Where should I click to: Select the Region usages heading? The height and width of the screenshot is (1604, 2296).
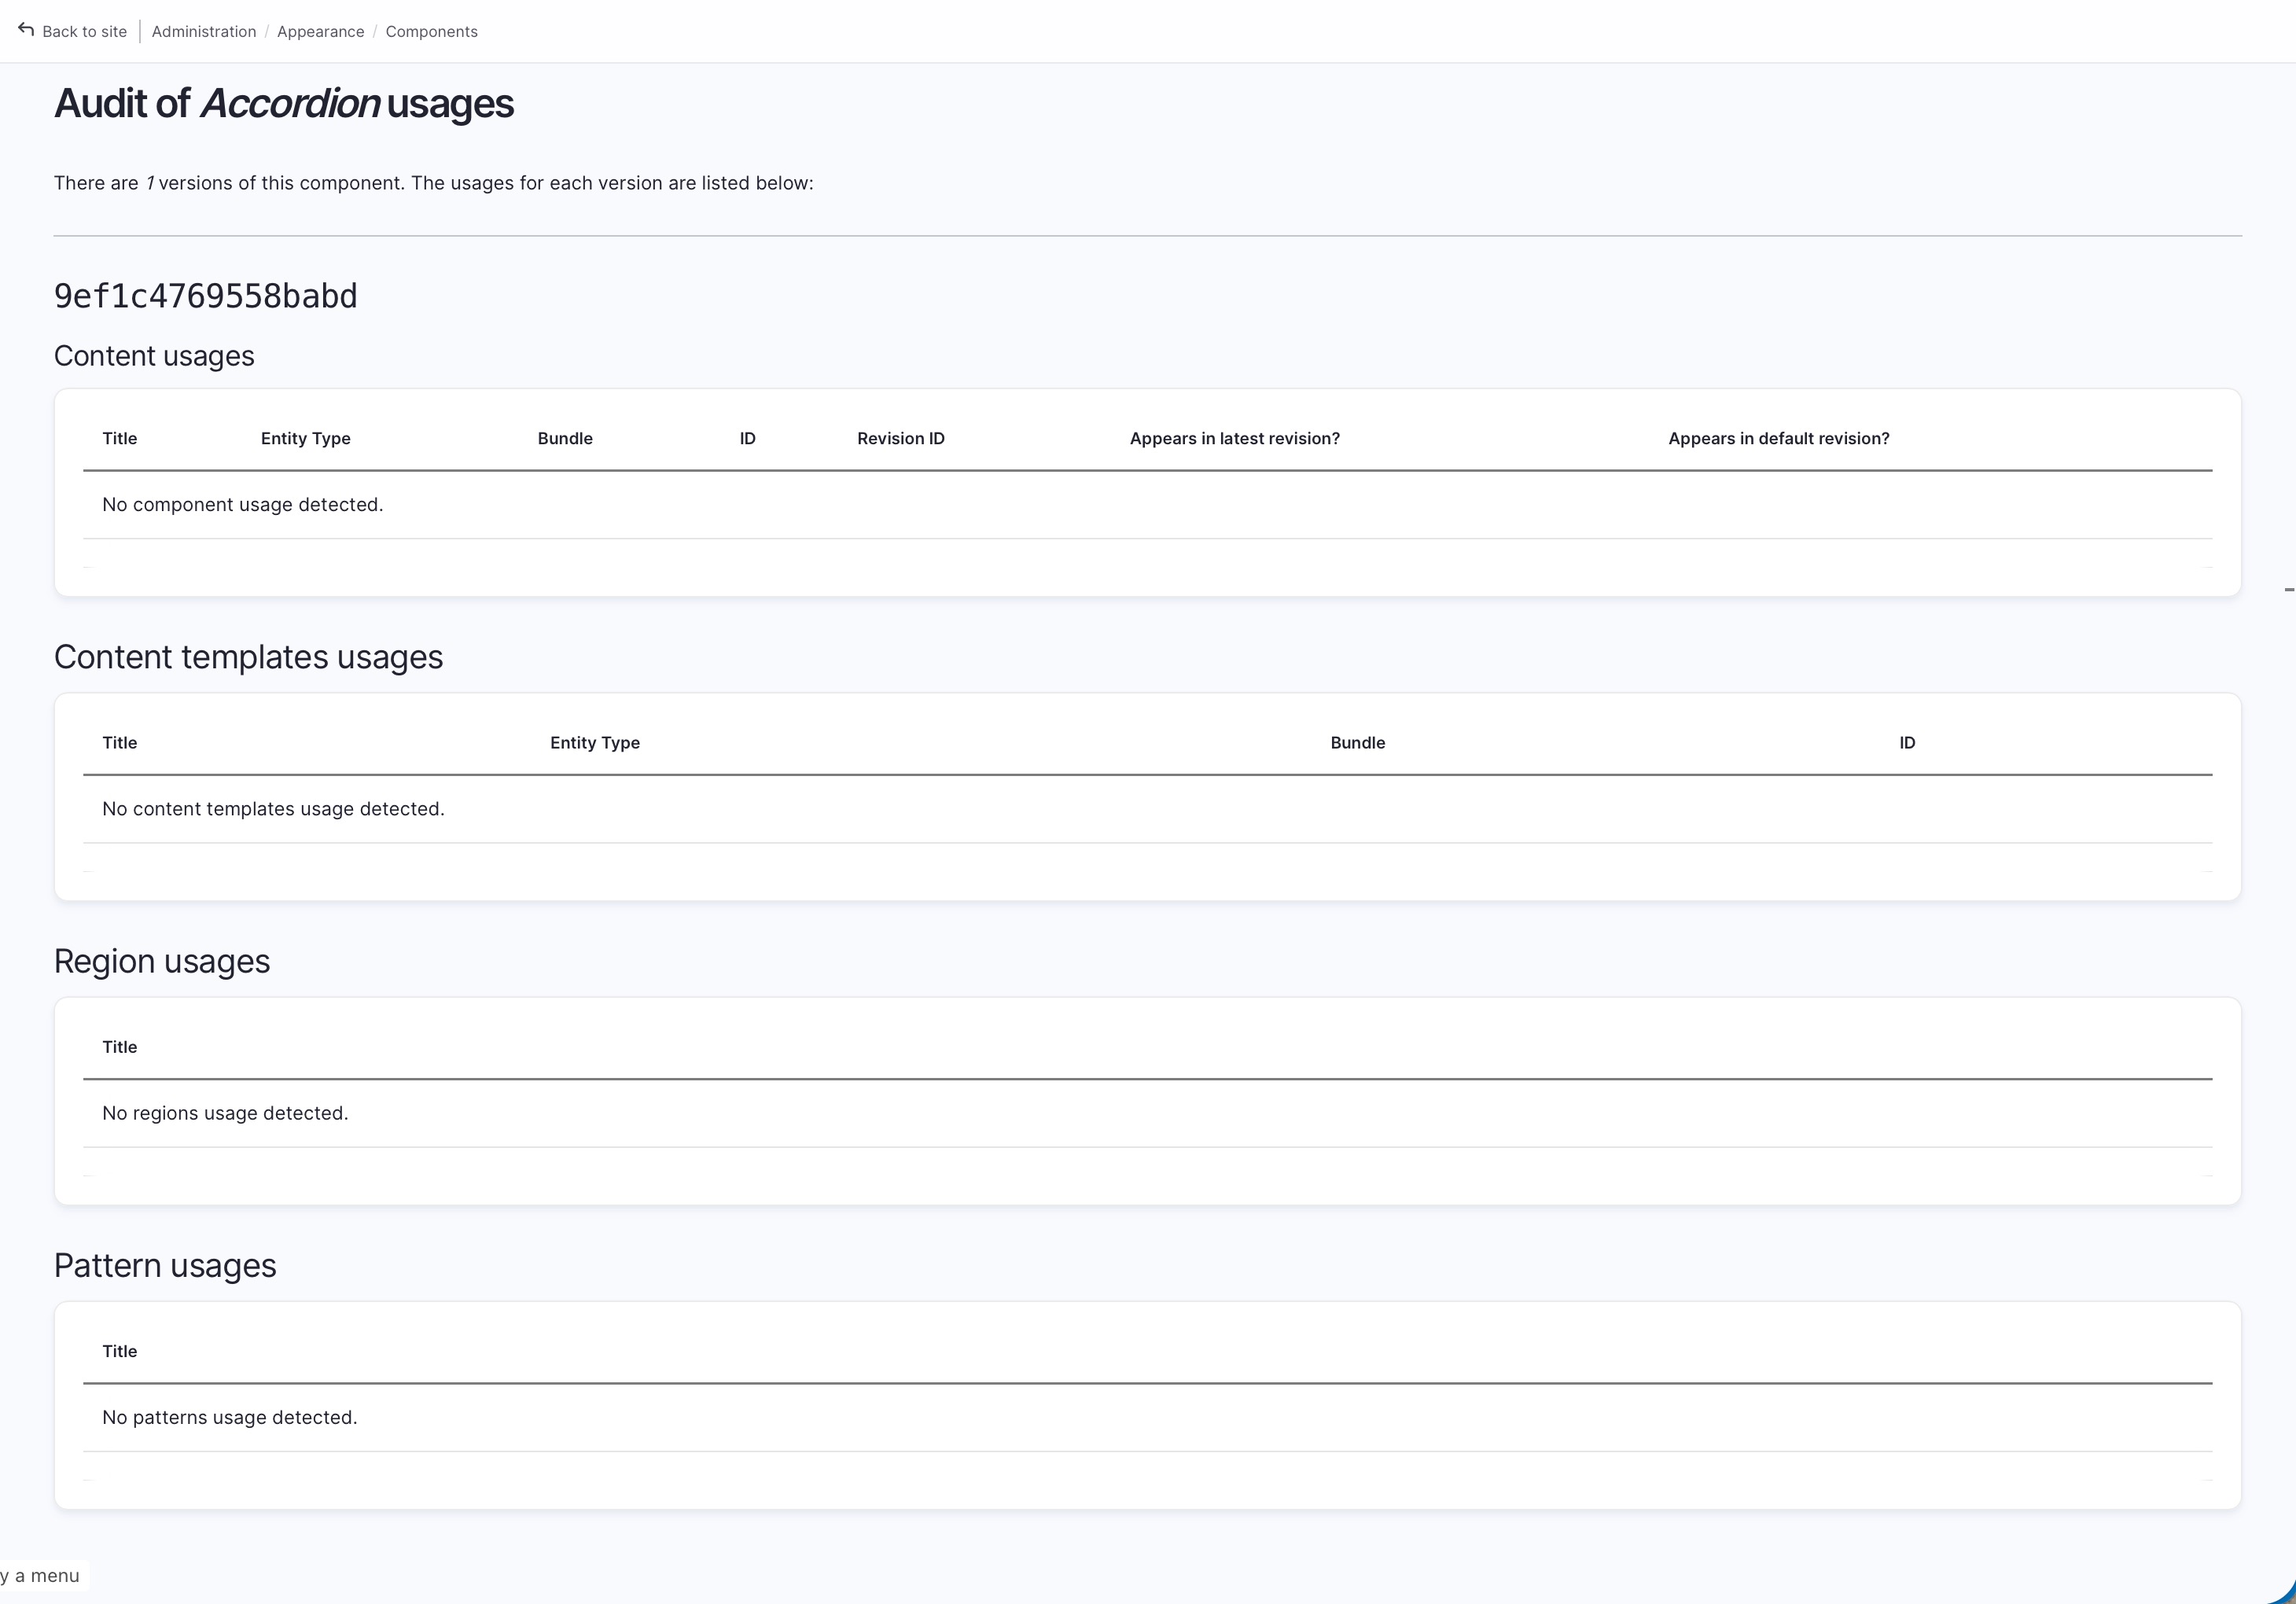(162, 961)
